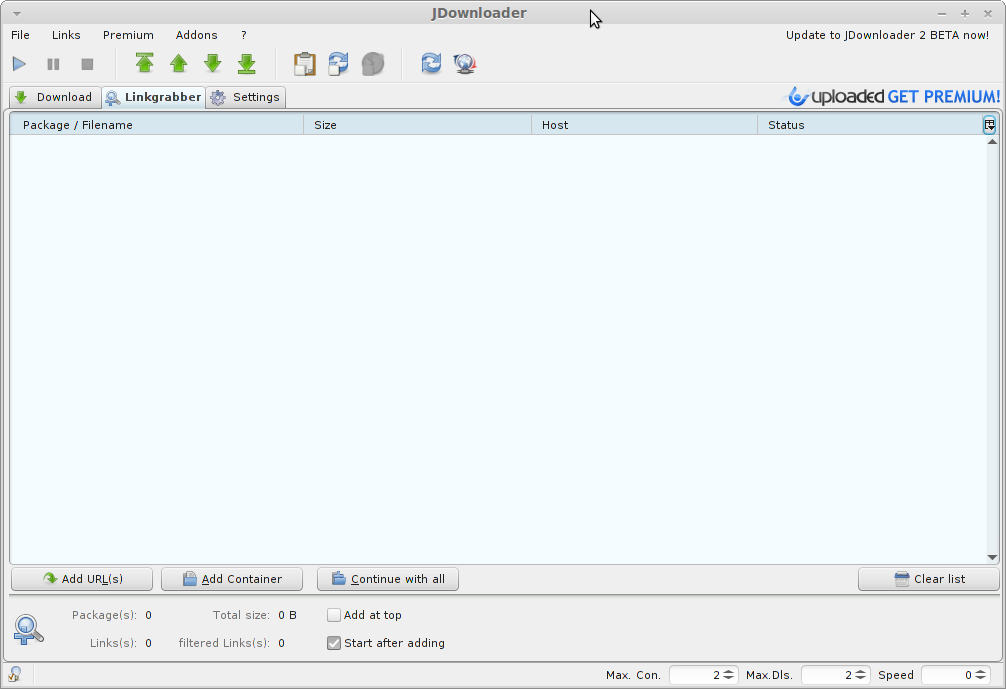Click the Add Container button
Screen dimensions: 1006x689
pyautogui.click(x=232, y=579)
